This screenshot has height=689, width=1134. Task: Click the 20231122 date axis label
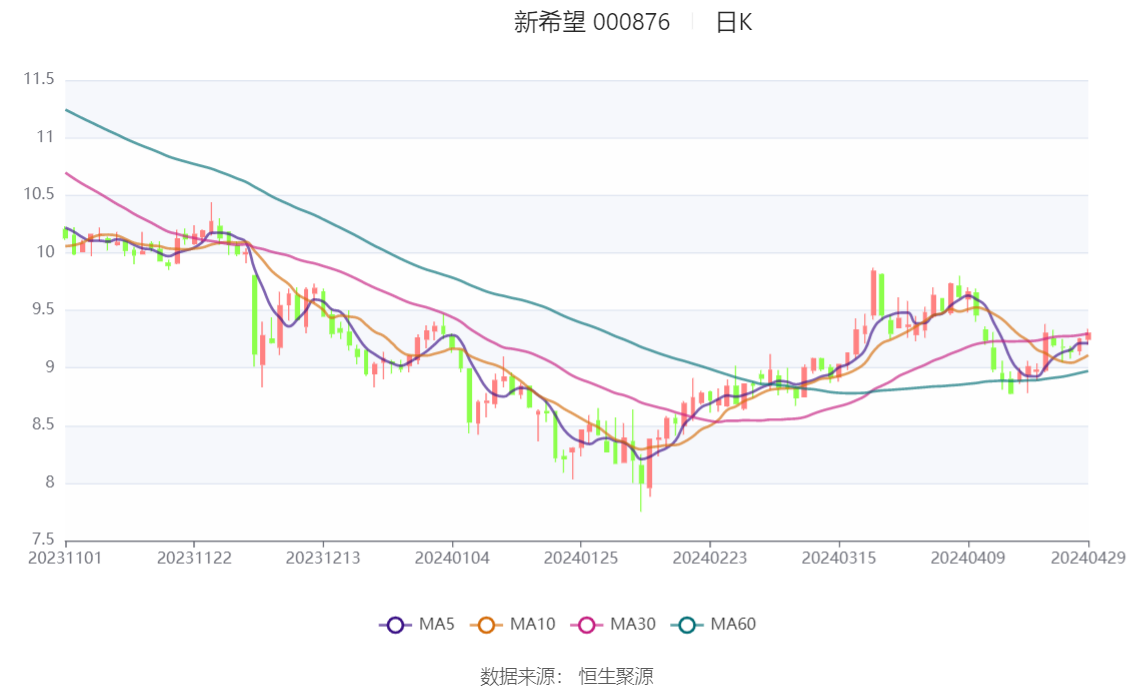point(194,558)
